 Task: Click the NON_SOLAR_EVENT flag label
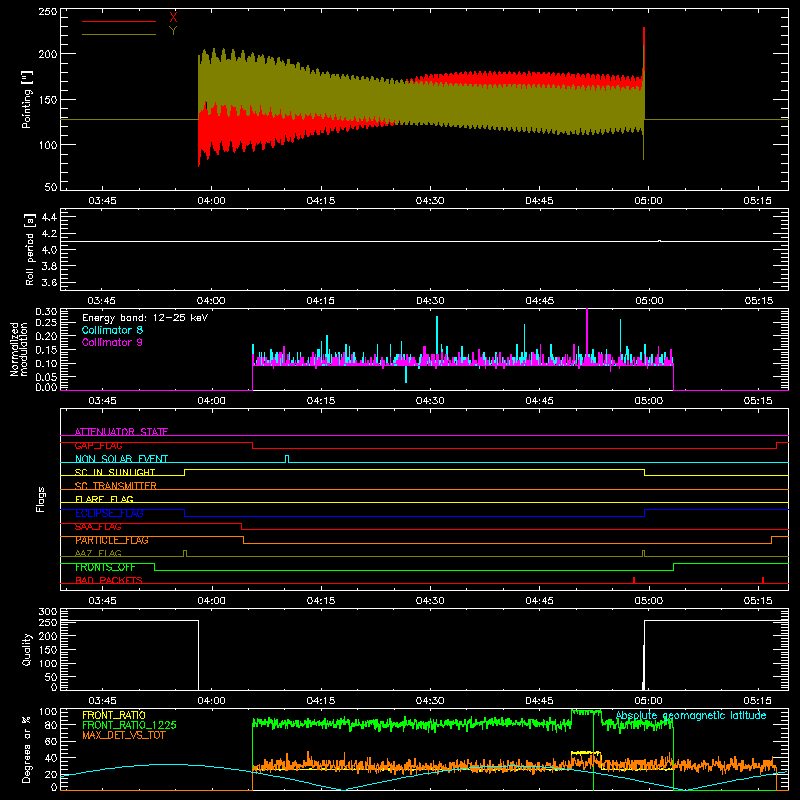[121, 459]
